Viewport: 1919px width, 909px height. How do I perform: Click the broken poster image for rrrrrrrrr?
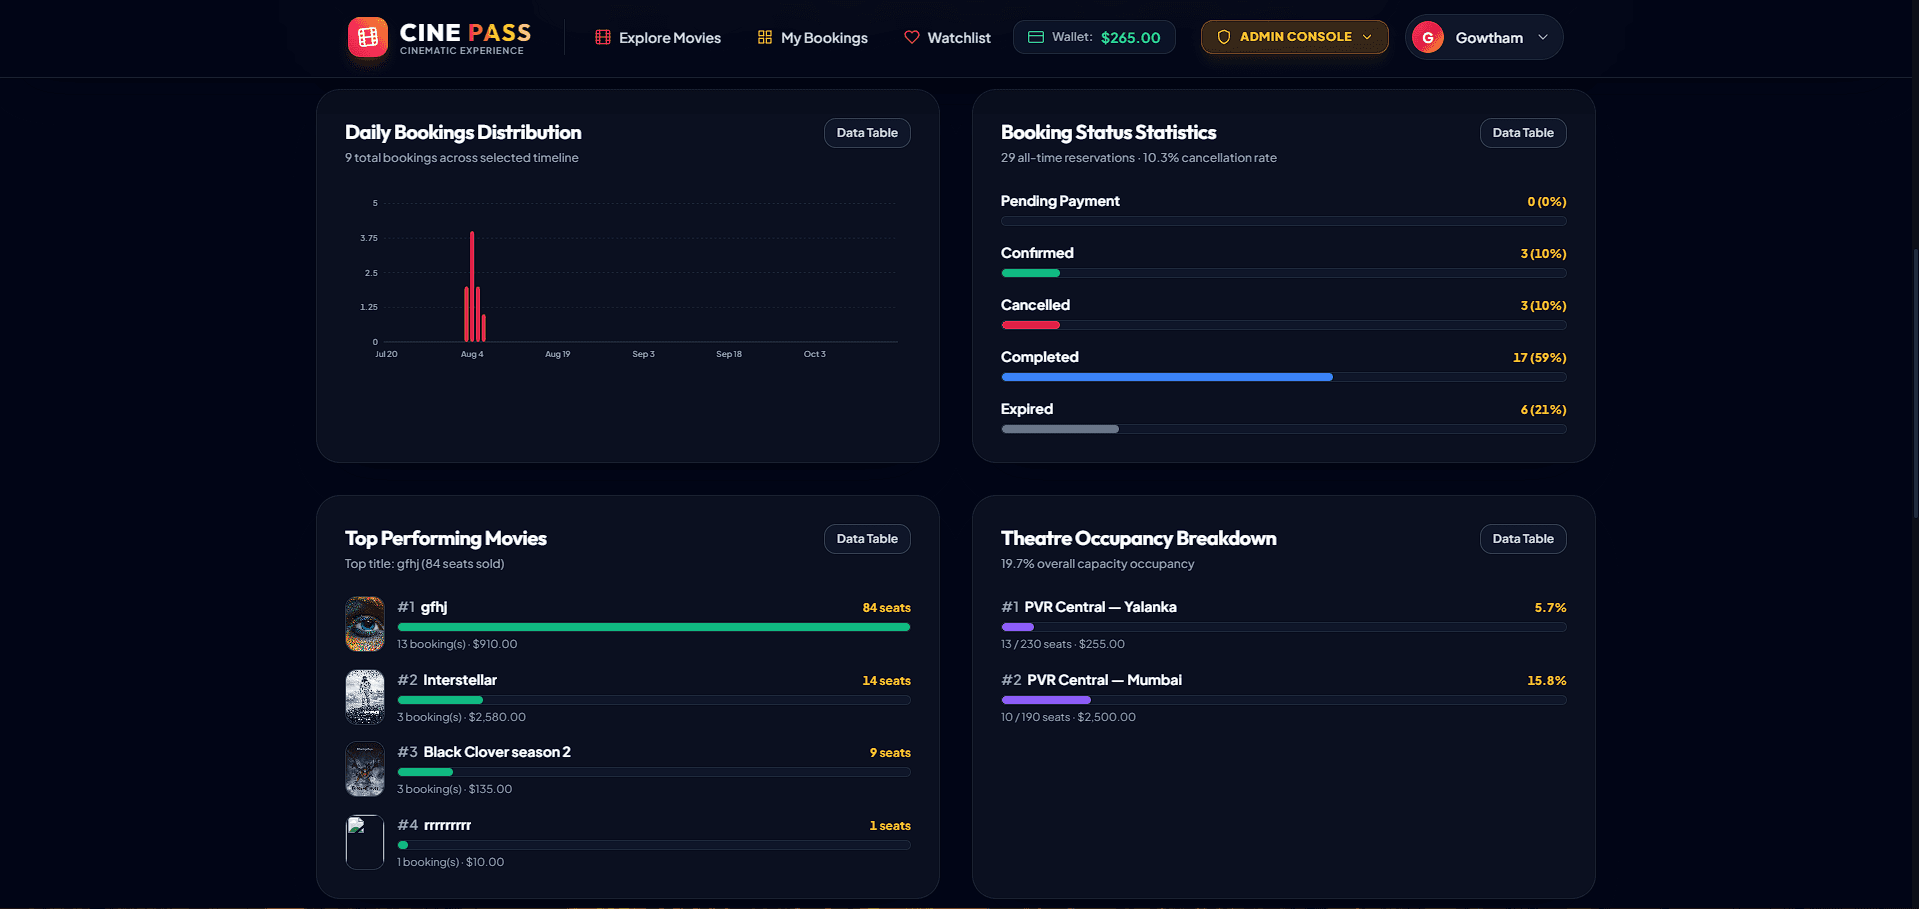pos(365,842)
